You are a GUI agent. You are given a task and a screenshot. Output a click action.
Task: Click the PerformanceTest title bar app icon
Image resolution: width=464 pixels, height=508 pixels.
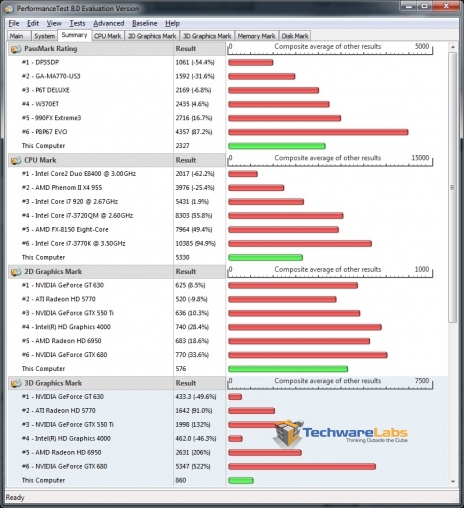coord(10,9)
